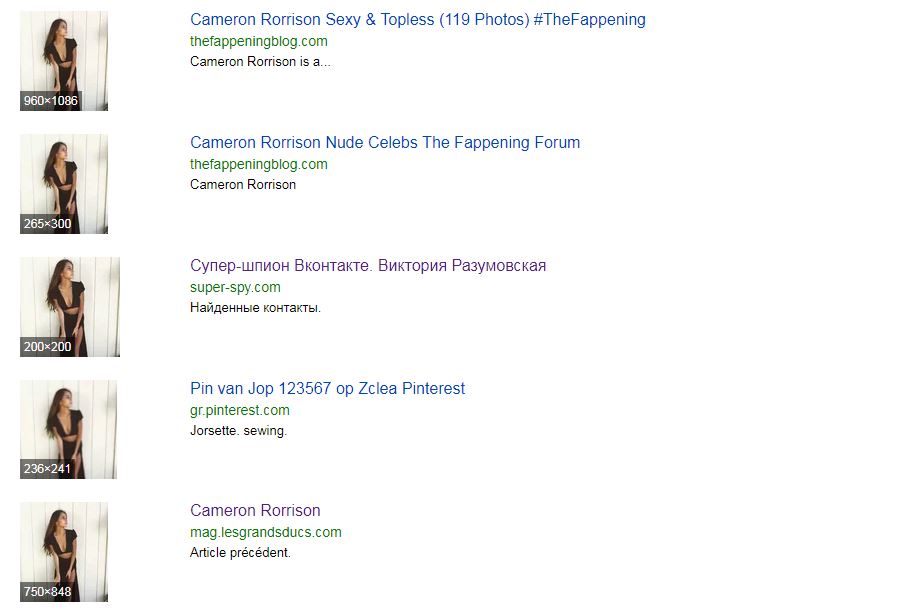Go to the super-spy.com domain link
The image size is (900, 609).
[x=235, y=288]
